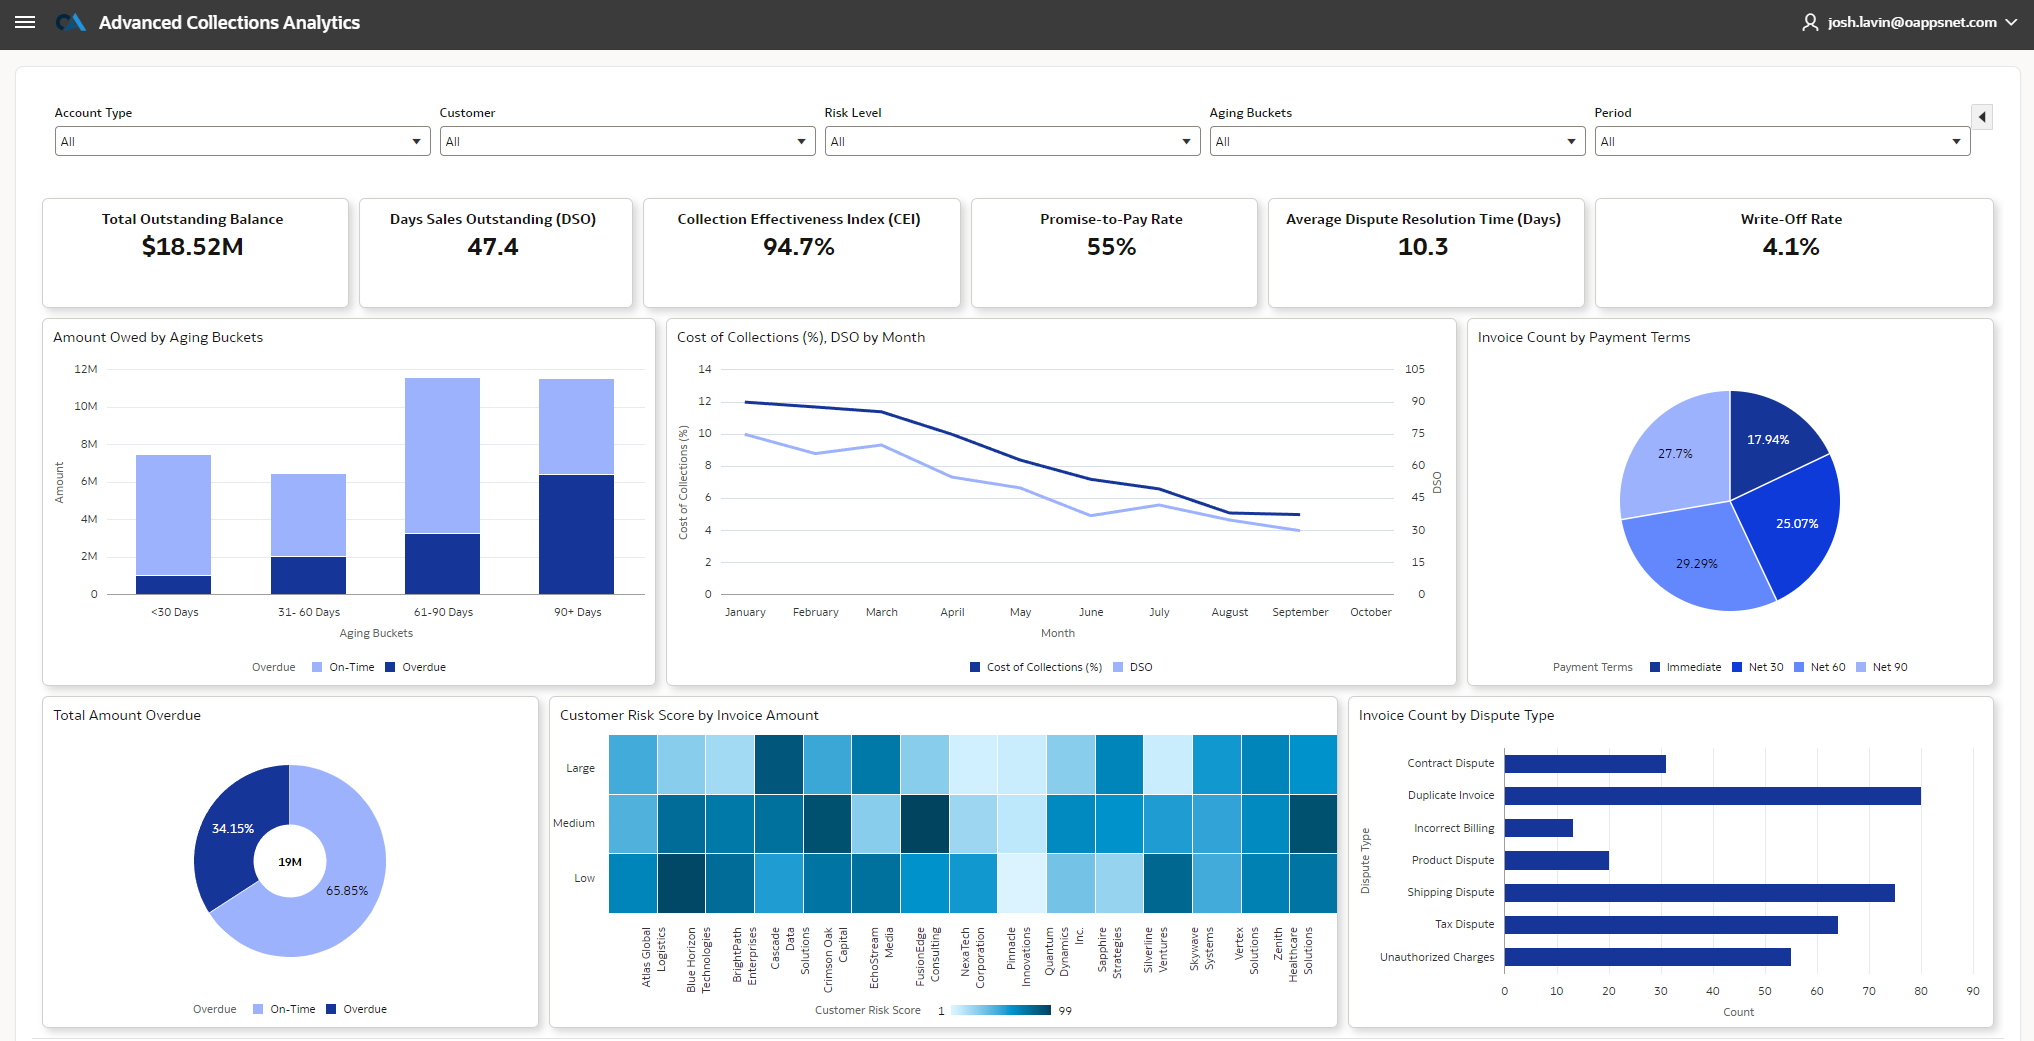
Task: Collapse the filter panel arrow button
Action: (x=1982, y=117)
